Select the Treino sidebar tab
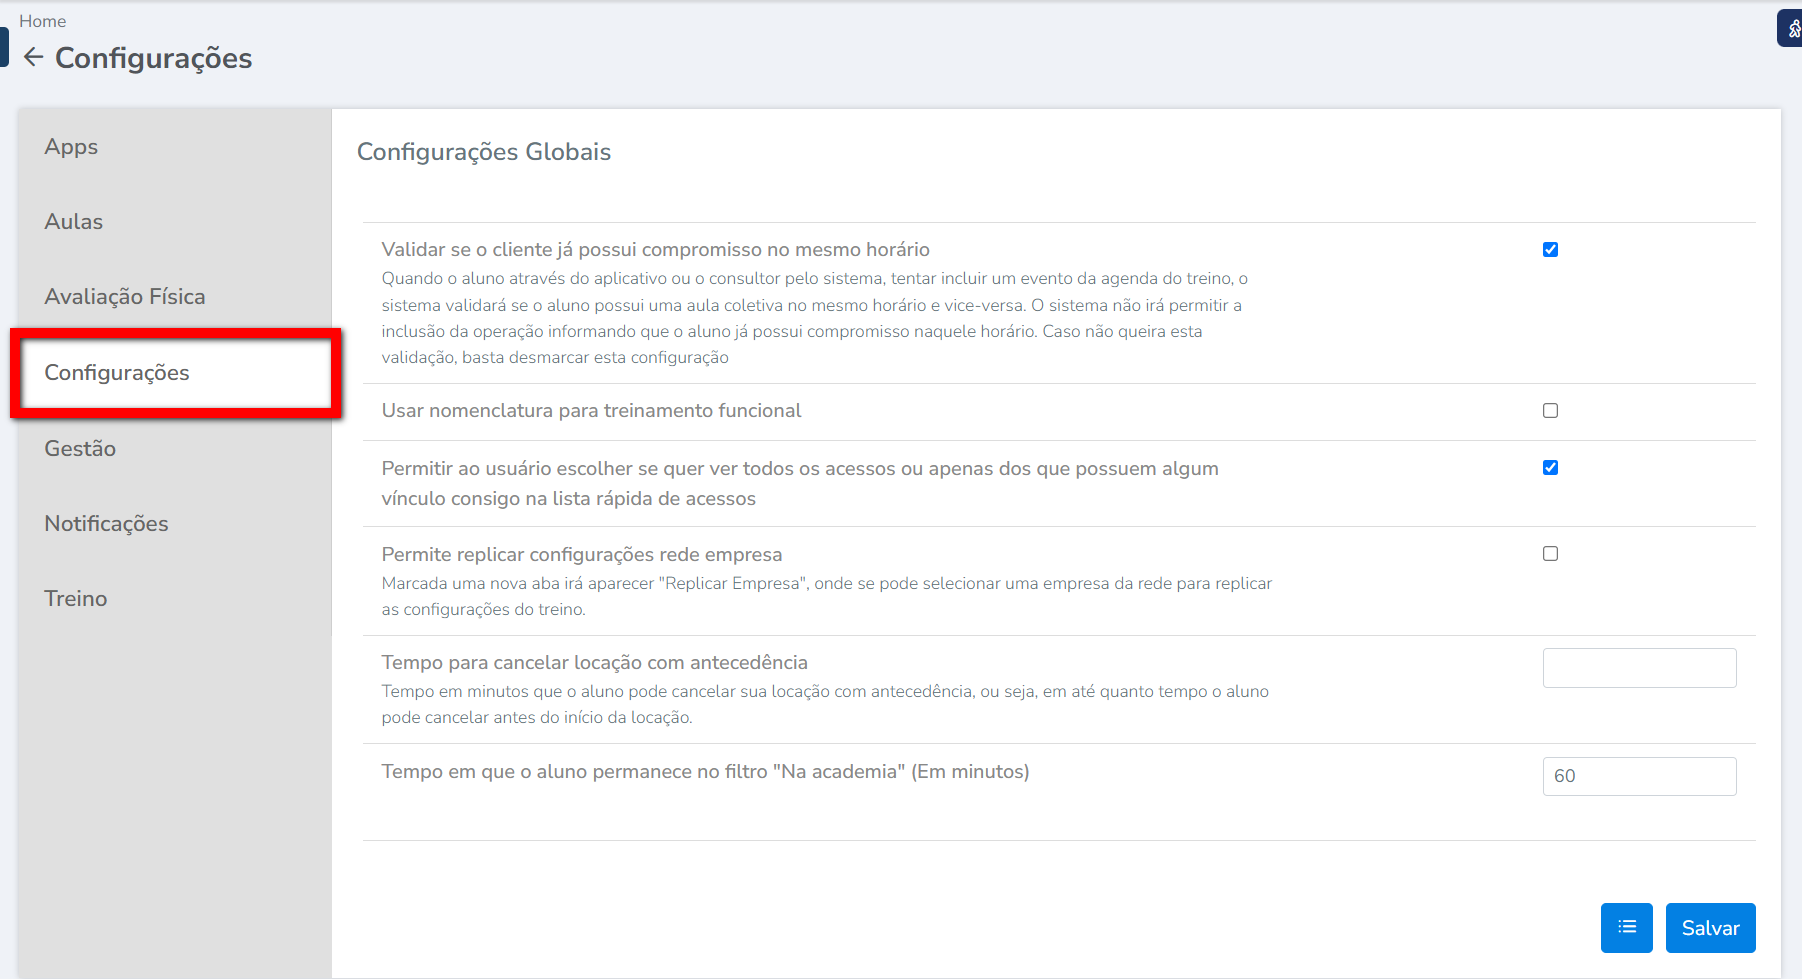Viewport: 1802px width, 979px height. click(x=76, y=599)
